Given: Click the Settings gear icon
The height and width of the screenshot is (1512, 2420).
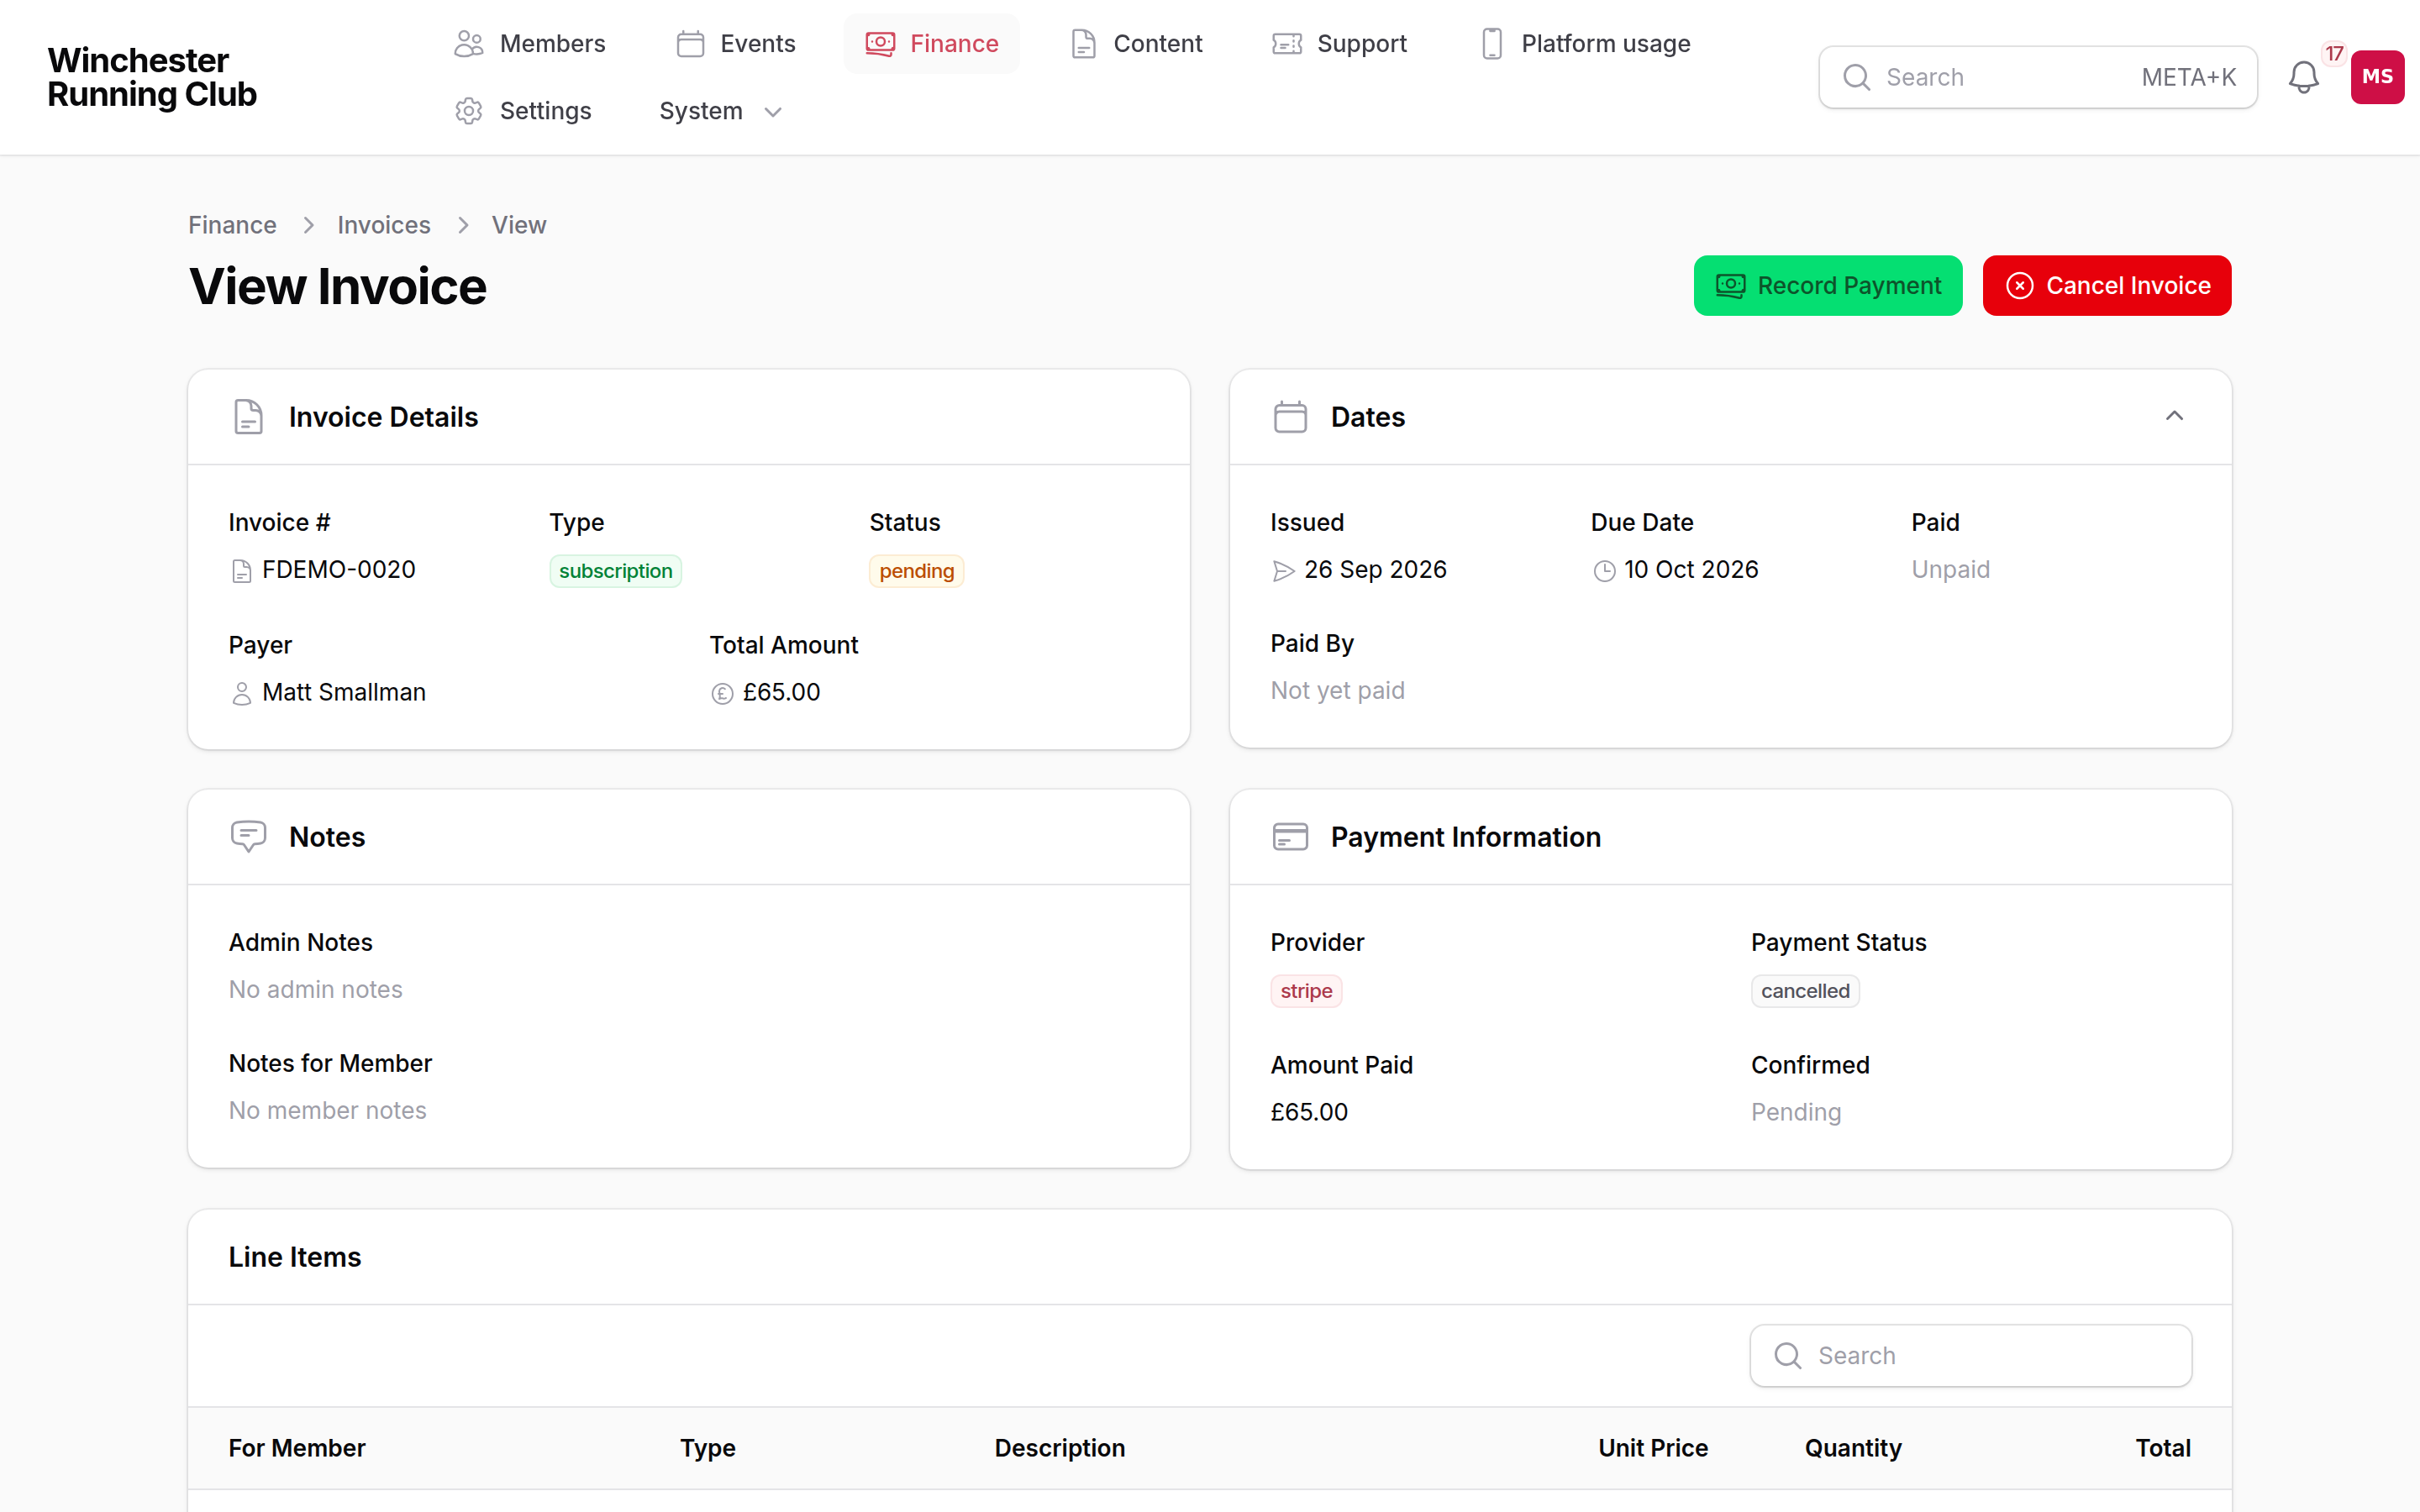Looking at the screenshot, I should (x=468, y=111).
